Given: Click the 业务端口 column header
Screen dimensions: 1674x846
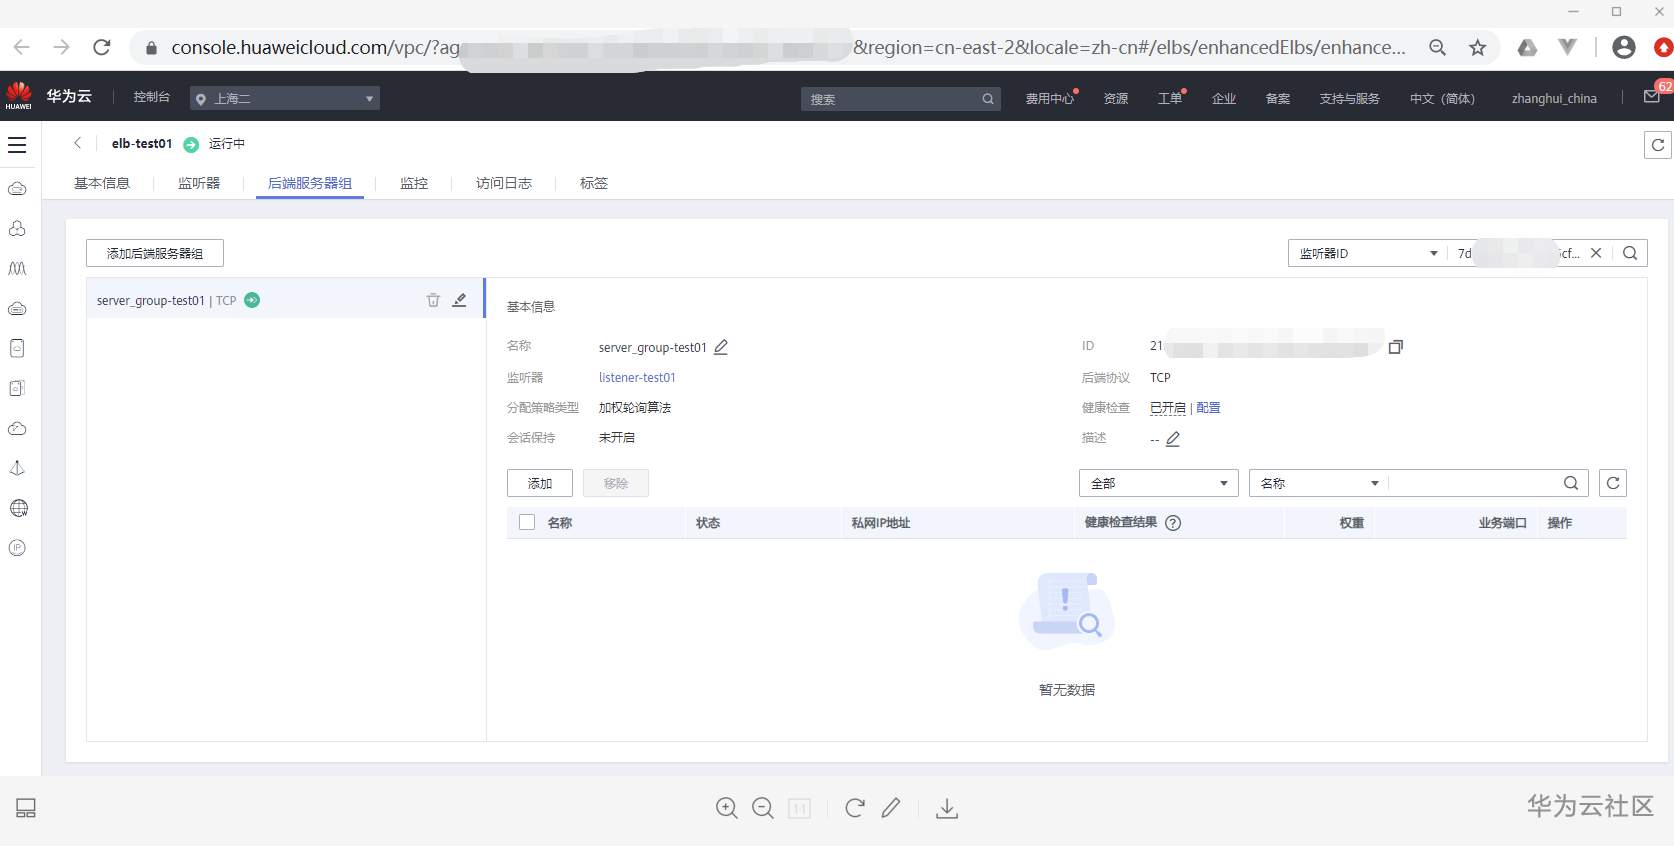Looking at the screenshot, I should click(x=1502, y=523).
